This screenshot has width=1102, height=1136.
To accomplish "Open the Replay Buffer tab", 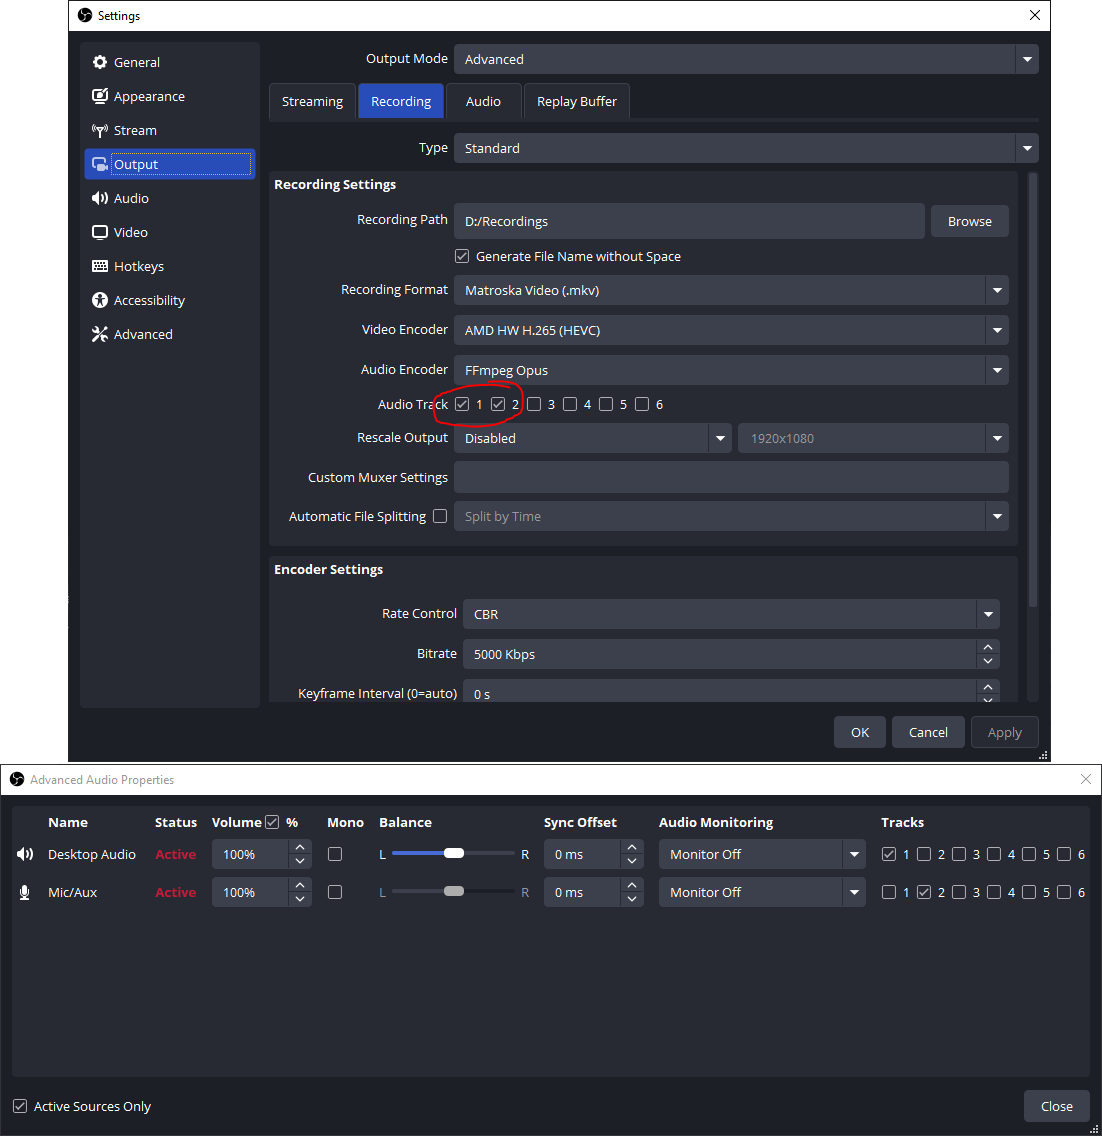I will [577, 101].
